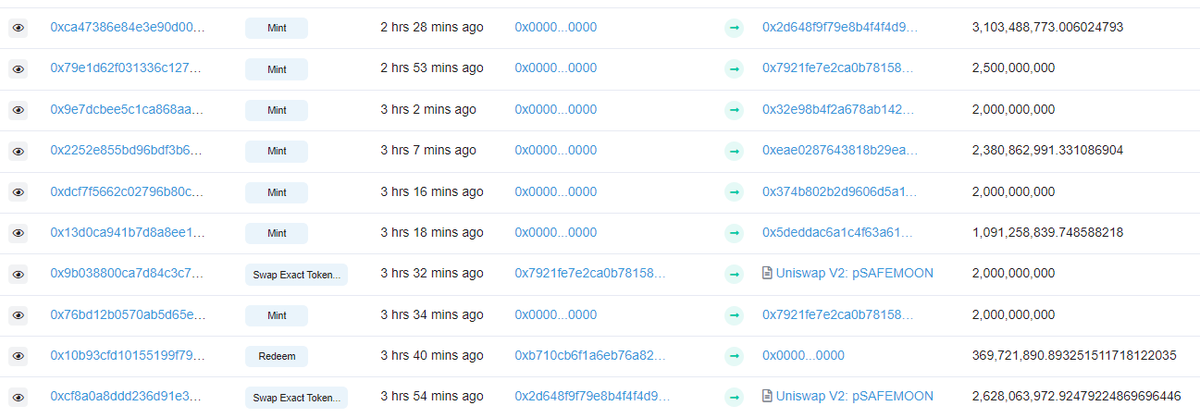
Task: Click the green arrow in the 3 hrs 32 mins row
Action: [x=735, y=274]
